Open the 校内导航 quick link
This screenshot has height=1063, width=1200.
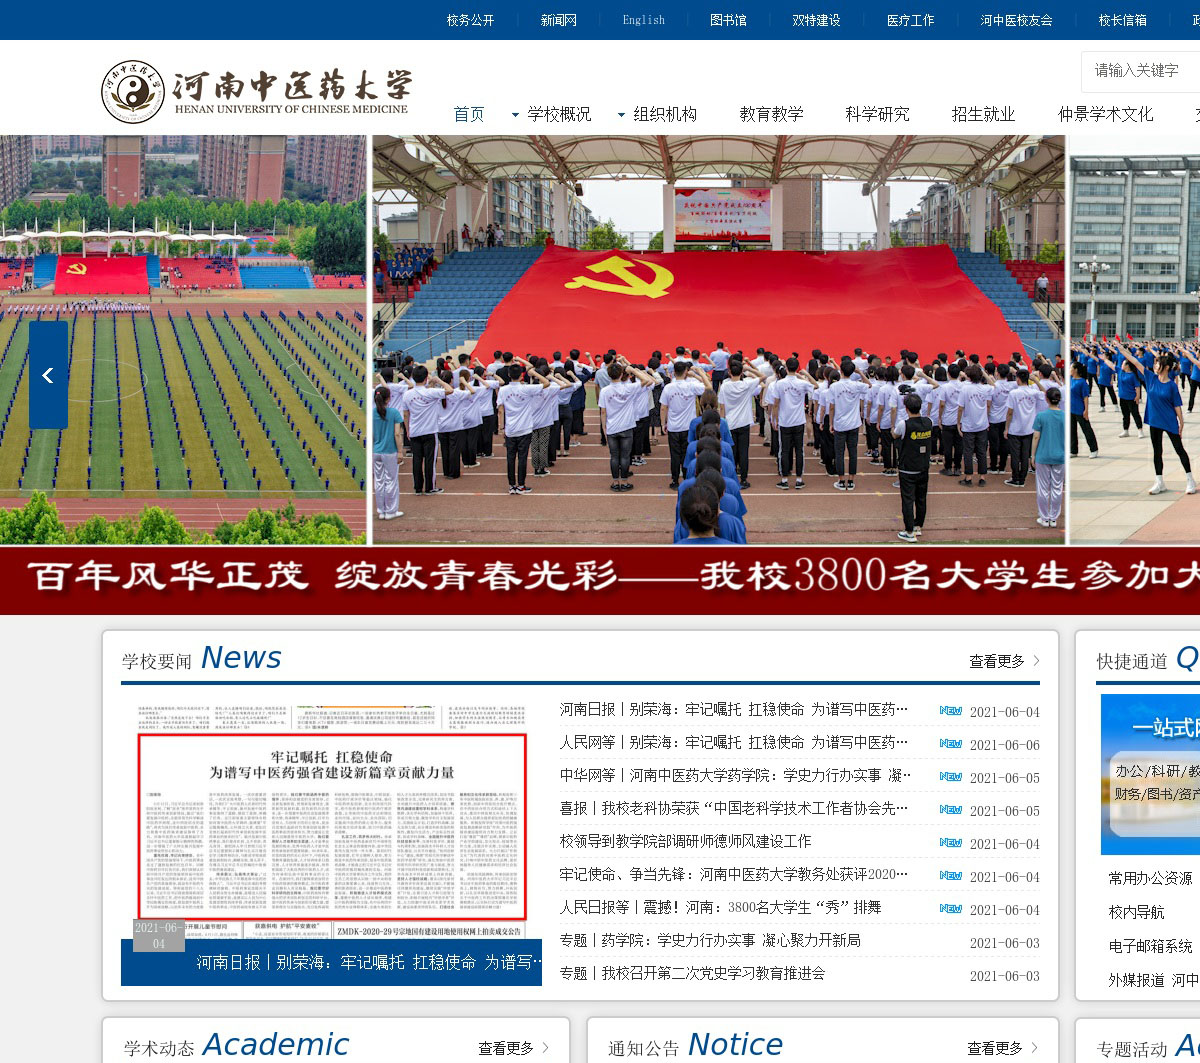click(x=1136, y=913)
